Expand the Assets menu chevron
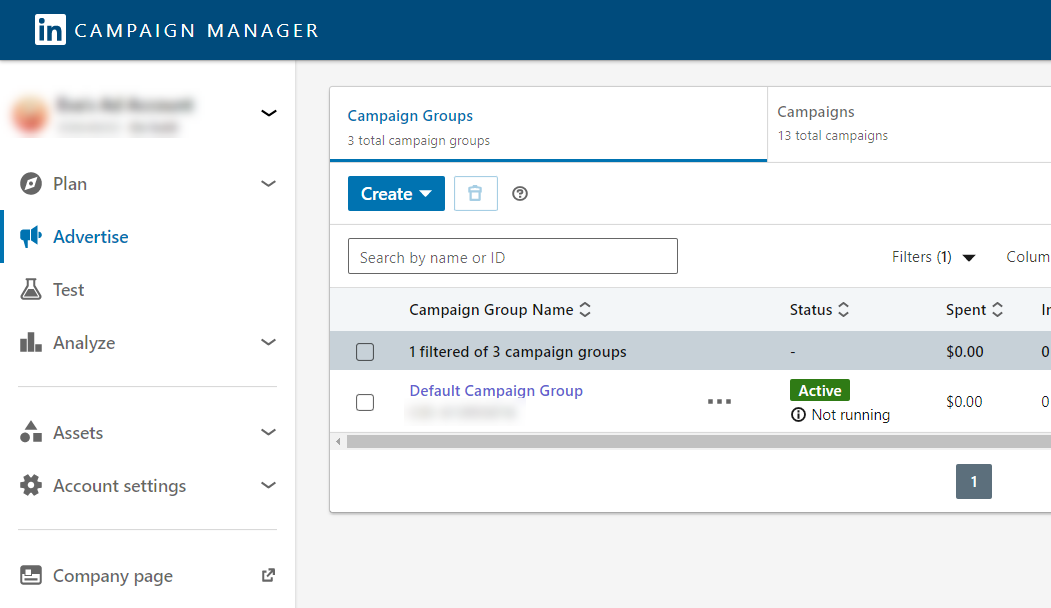1051x608 pixels. (x=269, y=432)
